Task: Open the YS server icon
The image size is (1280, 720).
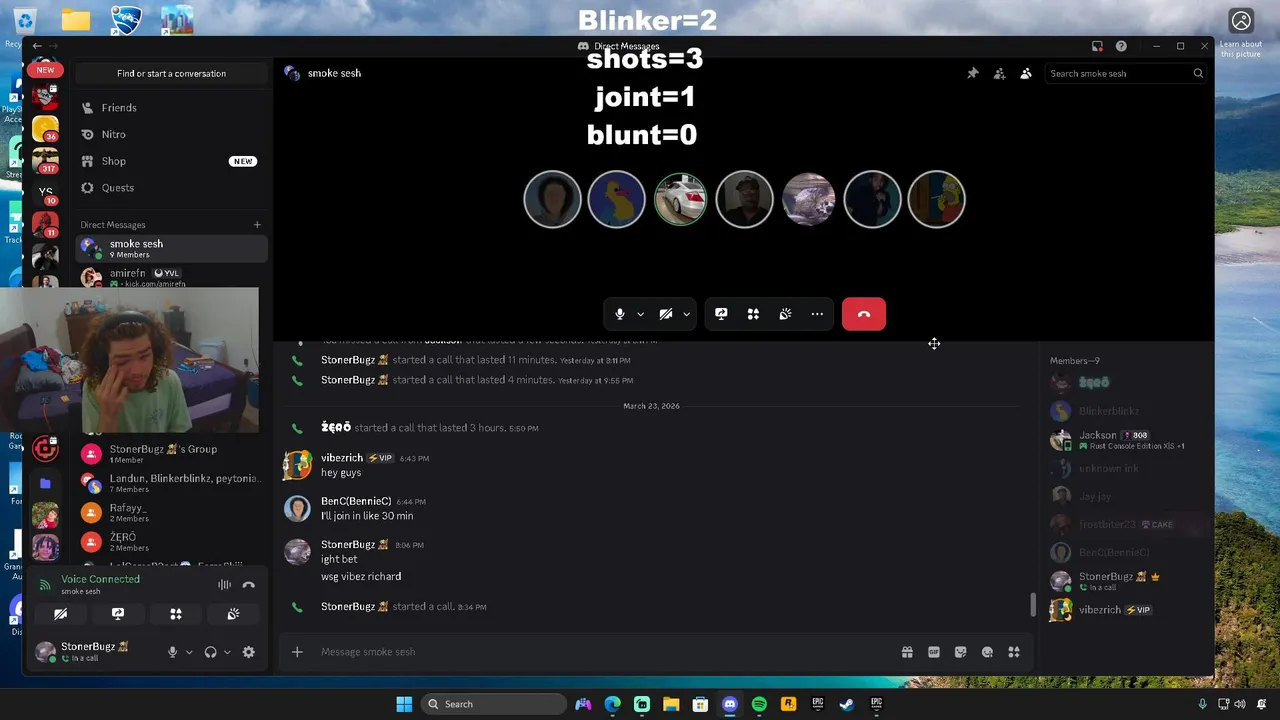Action: coord(45,192)
